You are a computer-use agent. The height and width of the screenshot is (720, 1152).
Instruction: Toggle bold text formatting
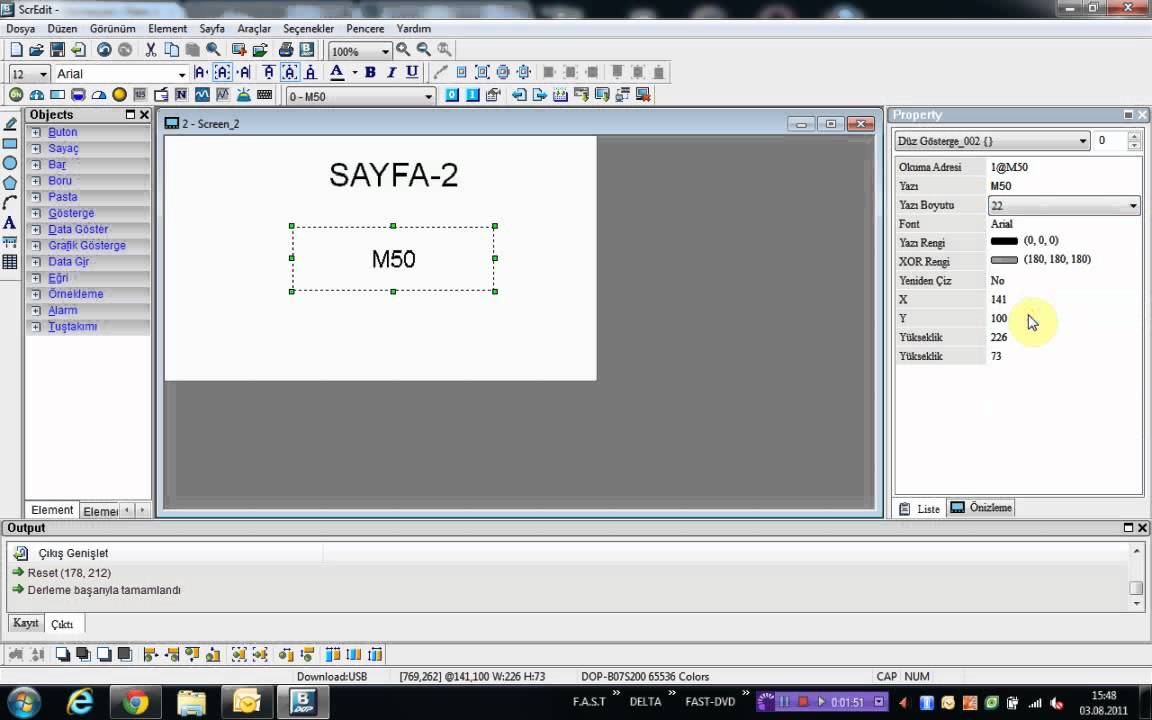coord(370,72)
